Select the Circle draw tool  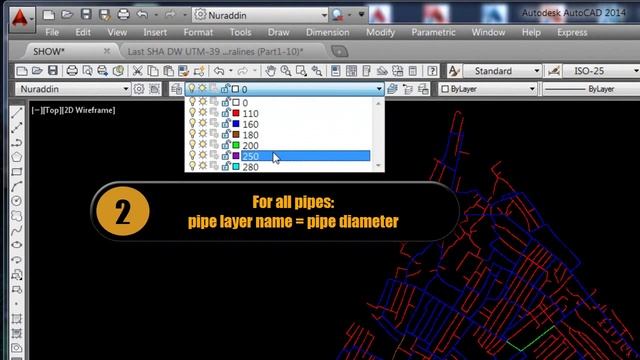coord(16,201)
